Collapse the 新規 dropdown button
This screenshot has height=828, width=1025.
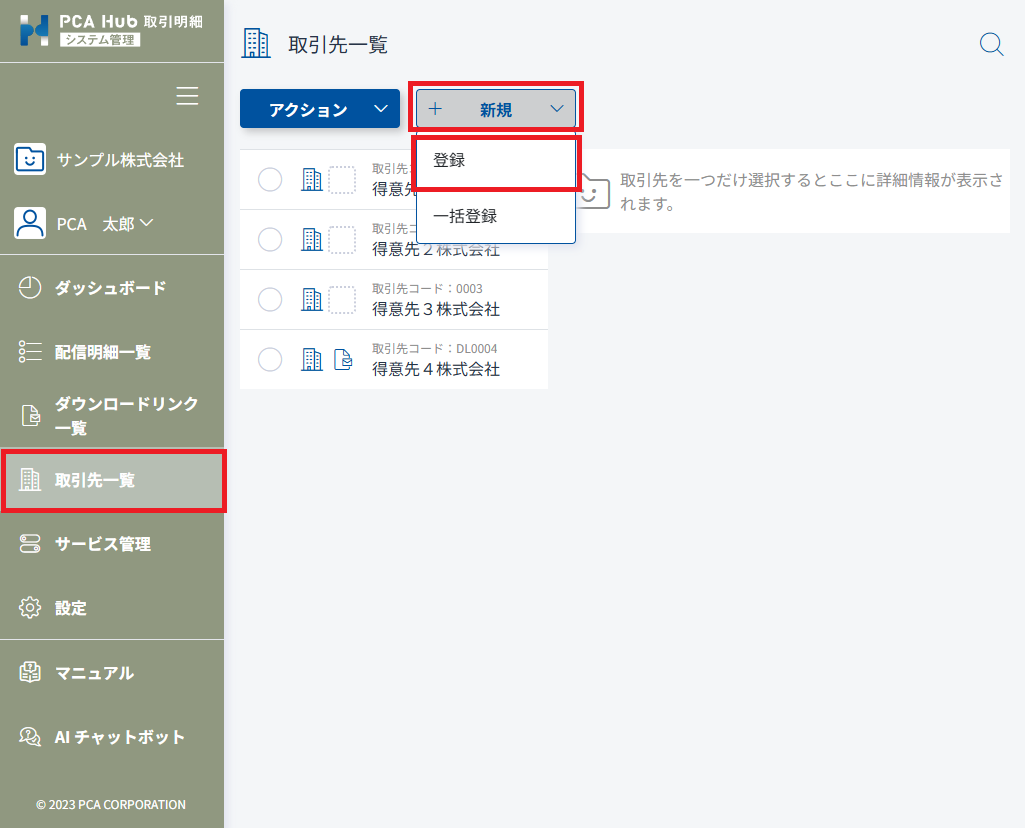(x=496, y=109)
